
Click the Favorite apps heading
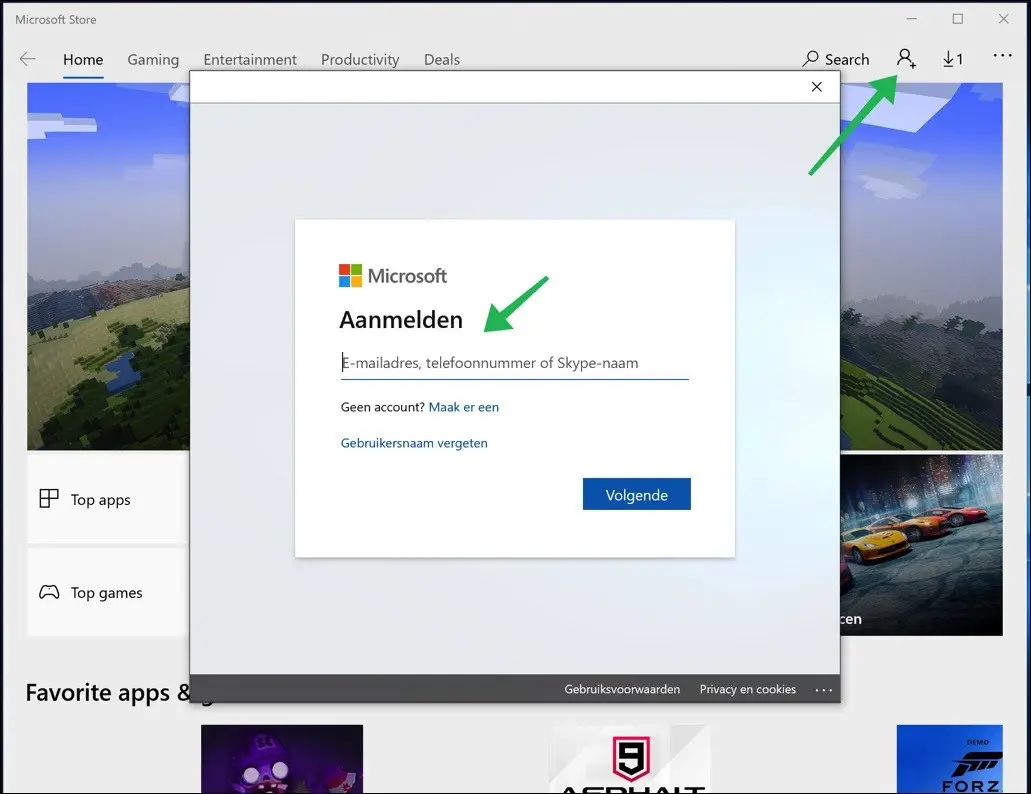108,693
